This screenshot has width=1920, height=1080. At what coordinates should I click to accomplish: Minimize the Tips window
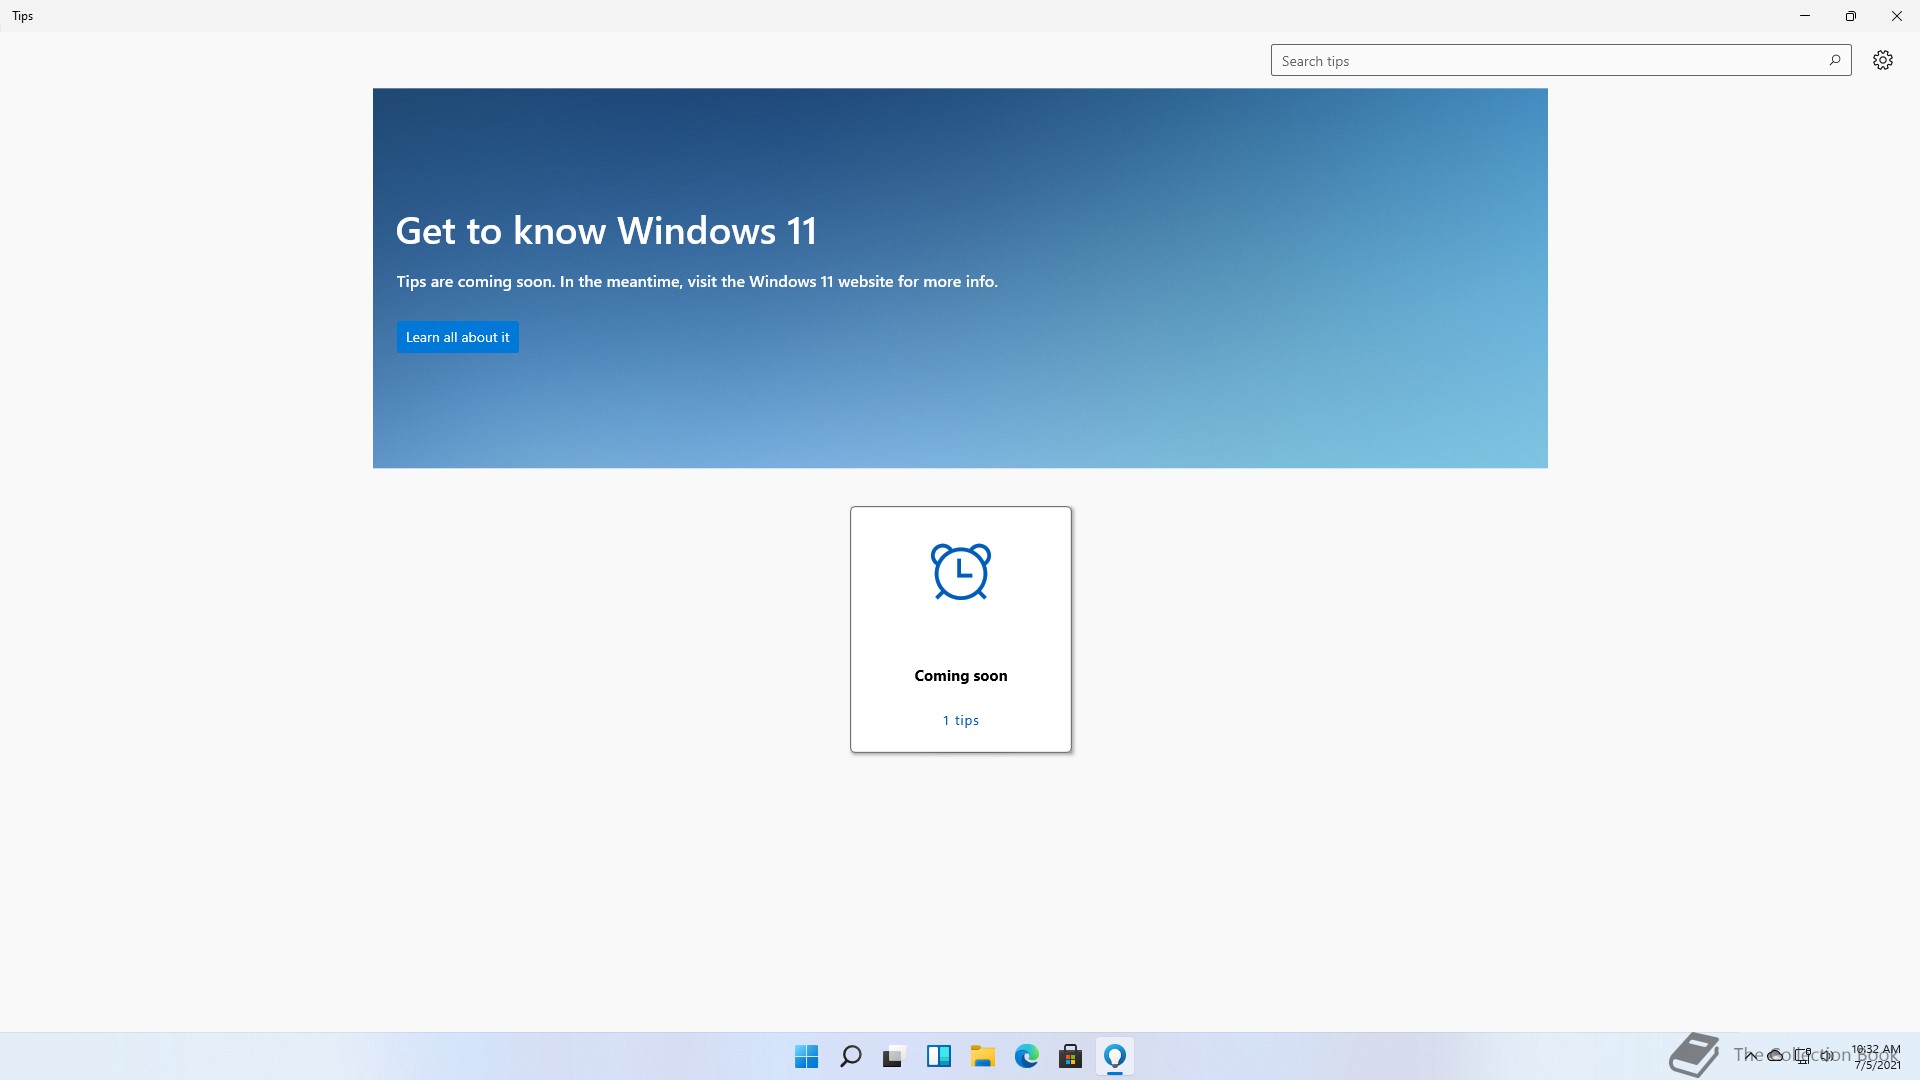(x=1805, y=16)
